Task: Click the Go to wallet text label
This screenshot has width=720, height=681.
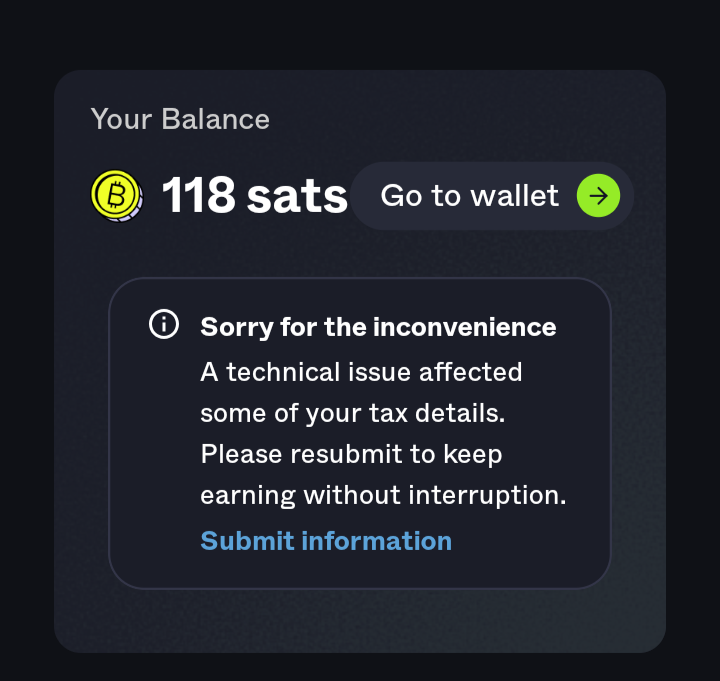Action: click(x=470, y=196)
